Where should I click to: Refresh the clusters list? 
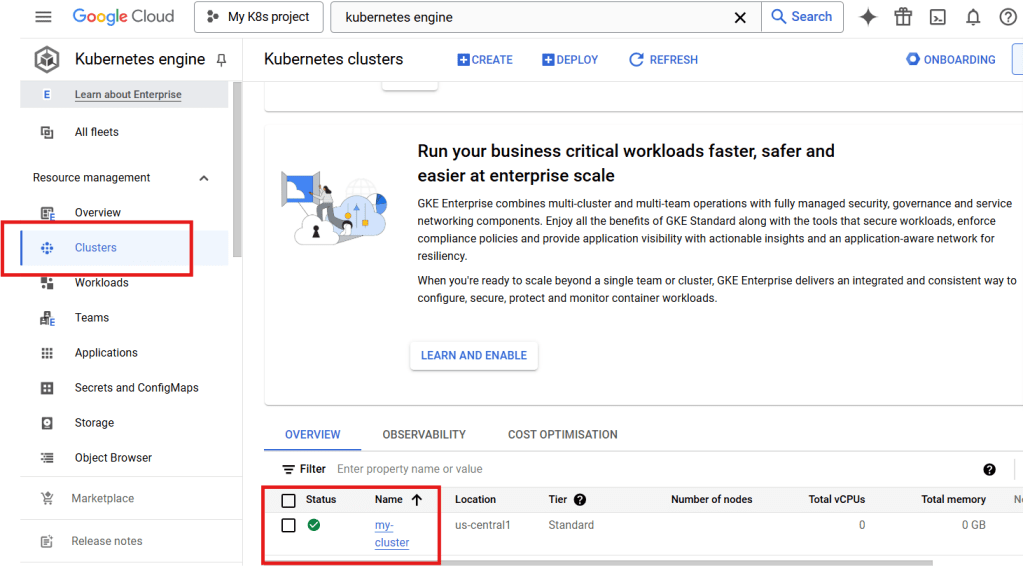663,60
